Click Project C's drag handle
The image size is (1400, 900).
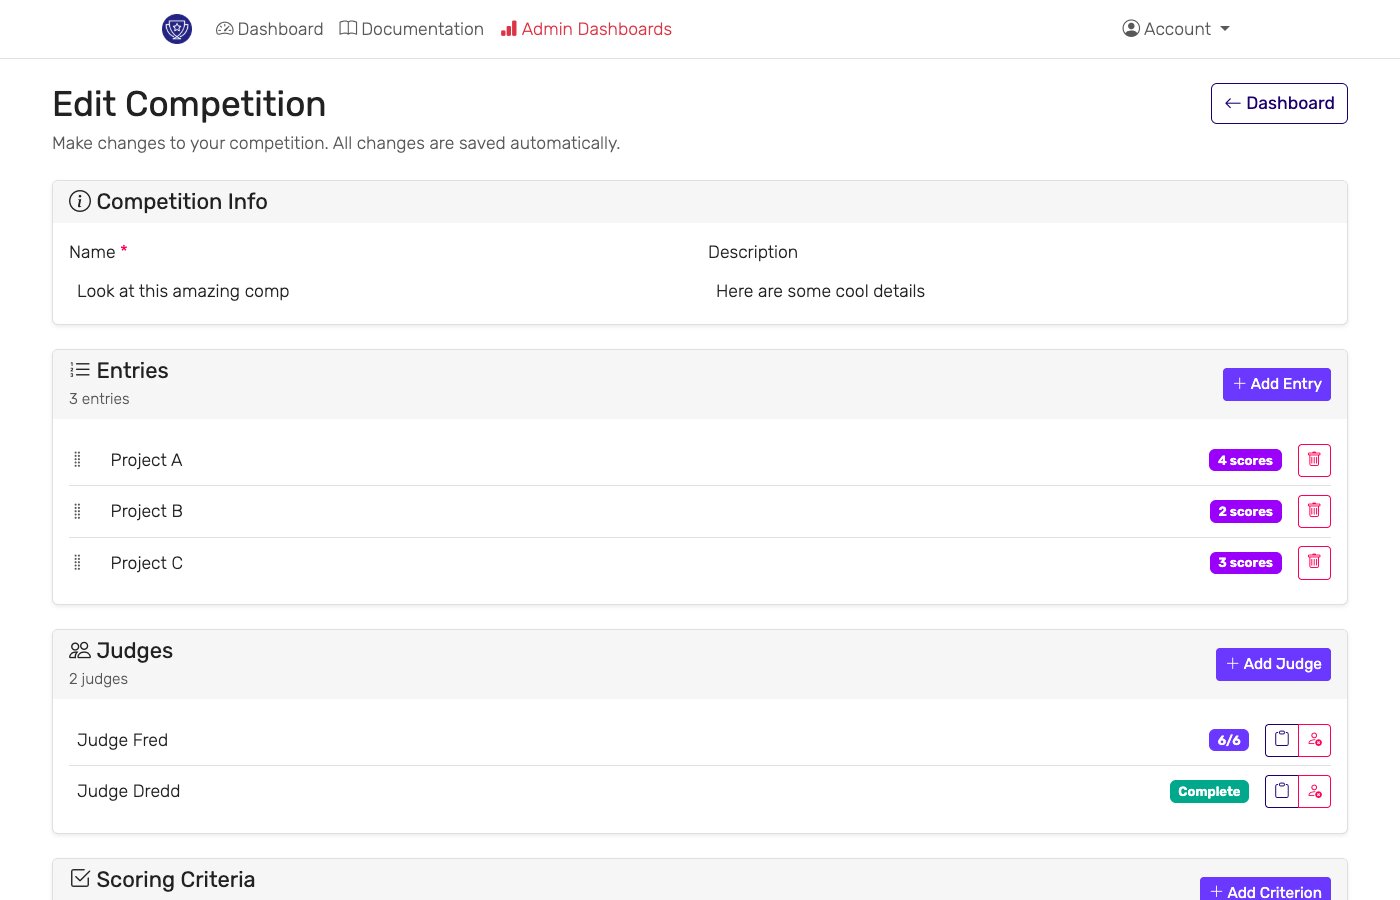point(77,562)
